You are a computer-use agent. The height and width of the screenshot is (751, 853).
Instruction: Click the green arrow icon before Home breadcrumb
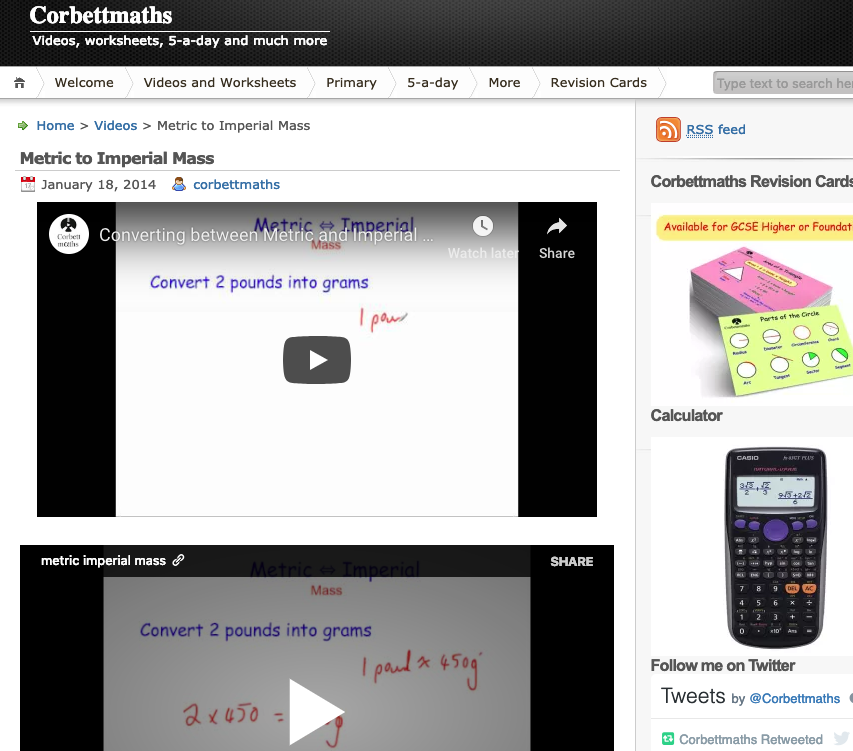23,125
